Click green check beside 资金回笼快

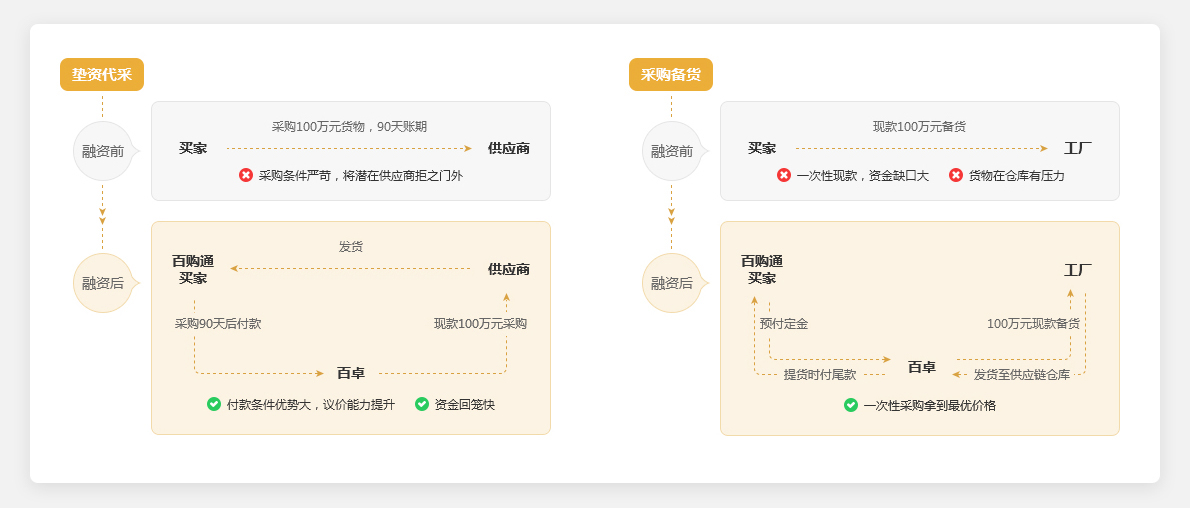[x=422, y=404]
